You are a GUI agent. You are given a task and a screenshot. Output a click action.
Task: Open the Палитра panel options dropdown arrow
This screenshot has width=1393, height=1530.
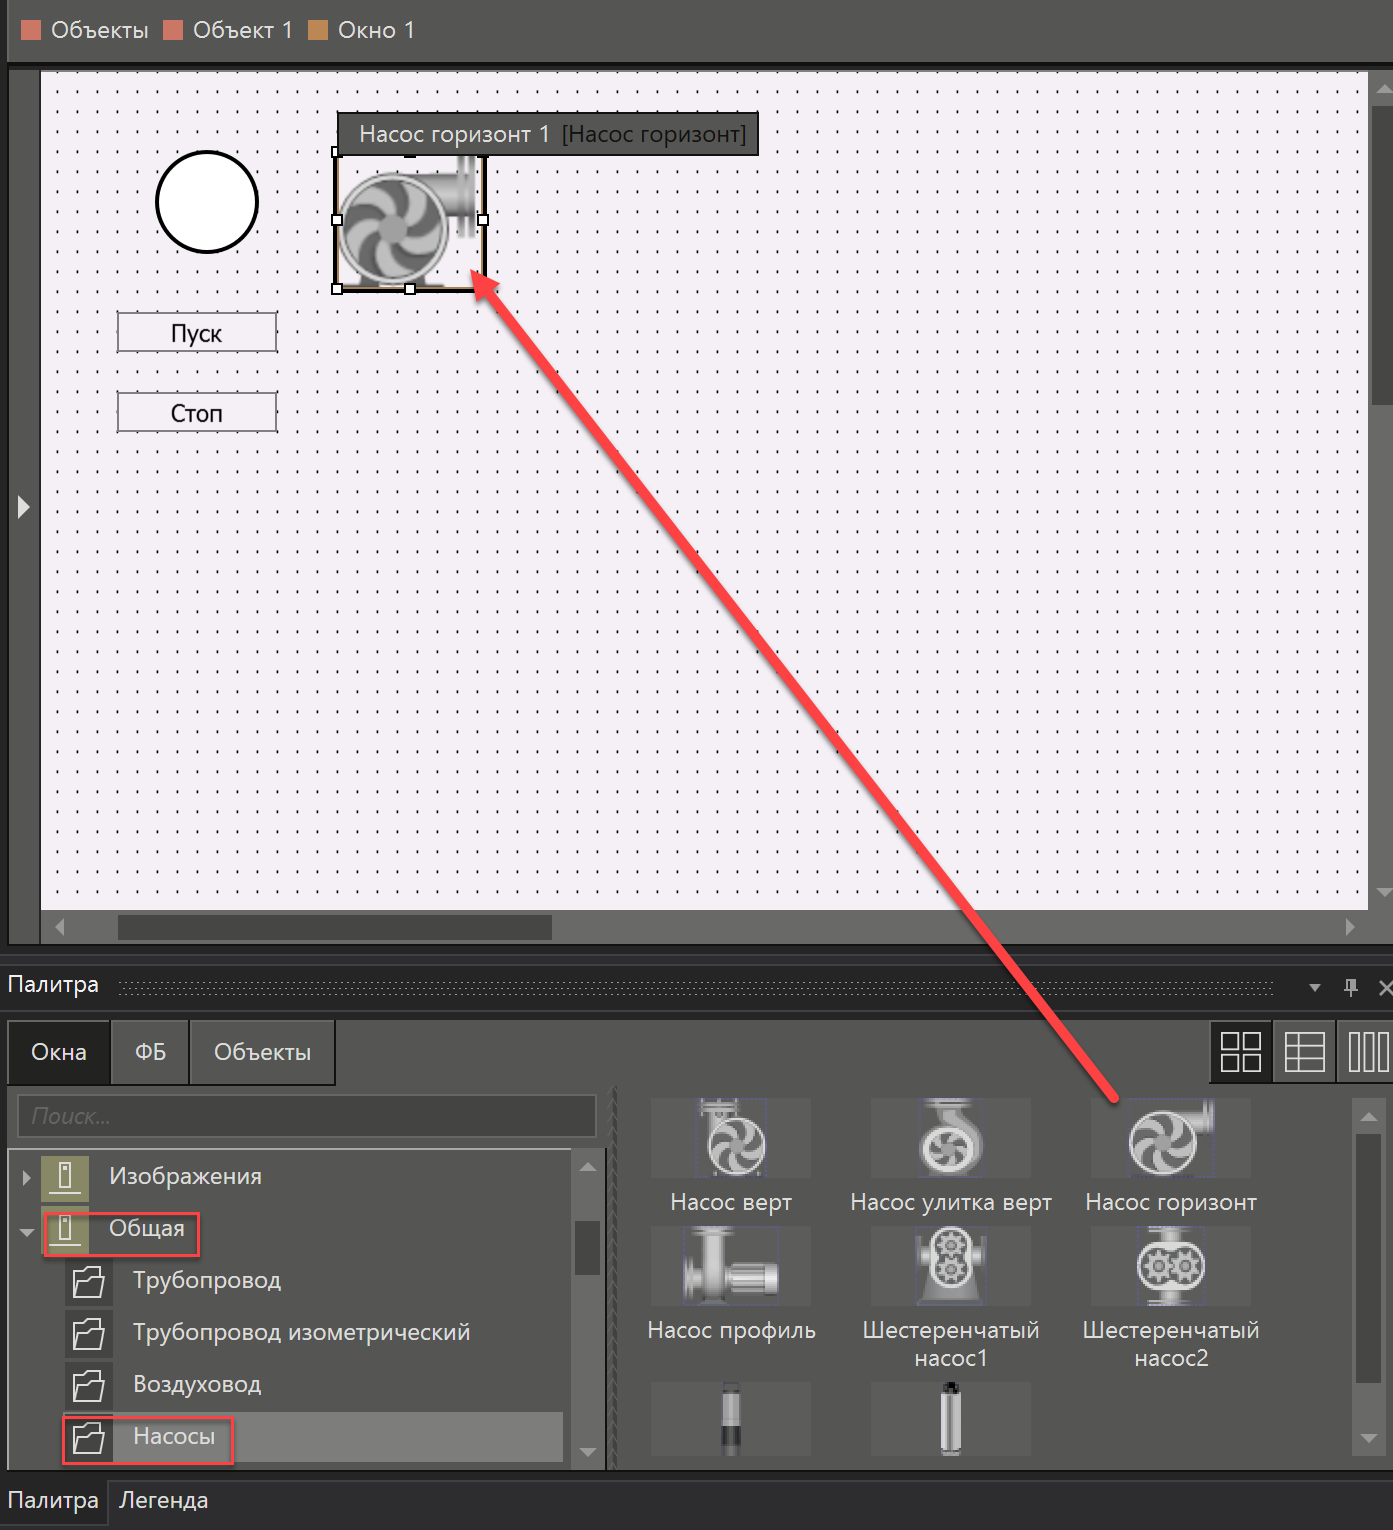tap(1315, 988)
